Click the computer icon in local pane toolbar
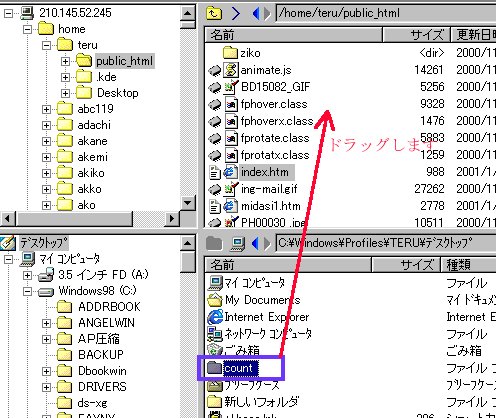The width and height of the screenshot is (496, 418). pos(237,244)
